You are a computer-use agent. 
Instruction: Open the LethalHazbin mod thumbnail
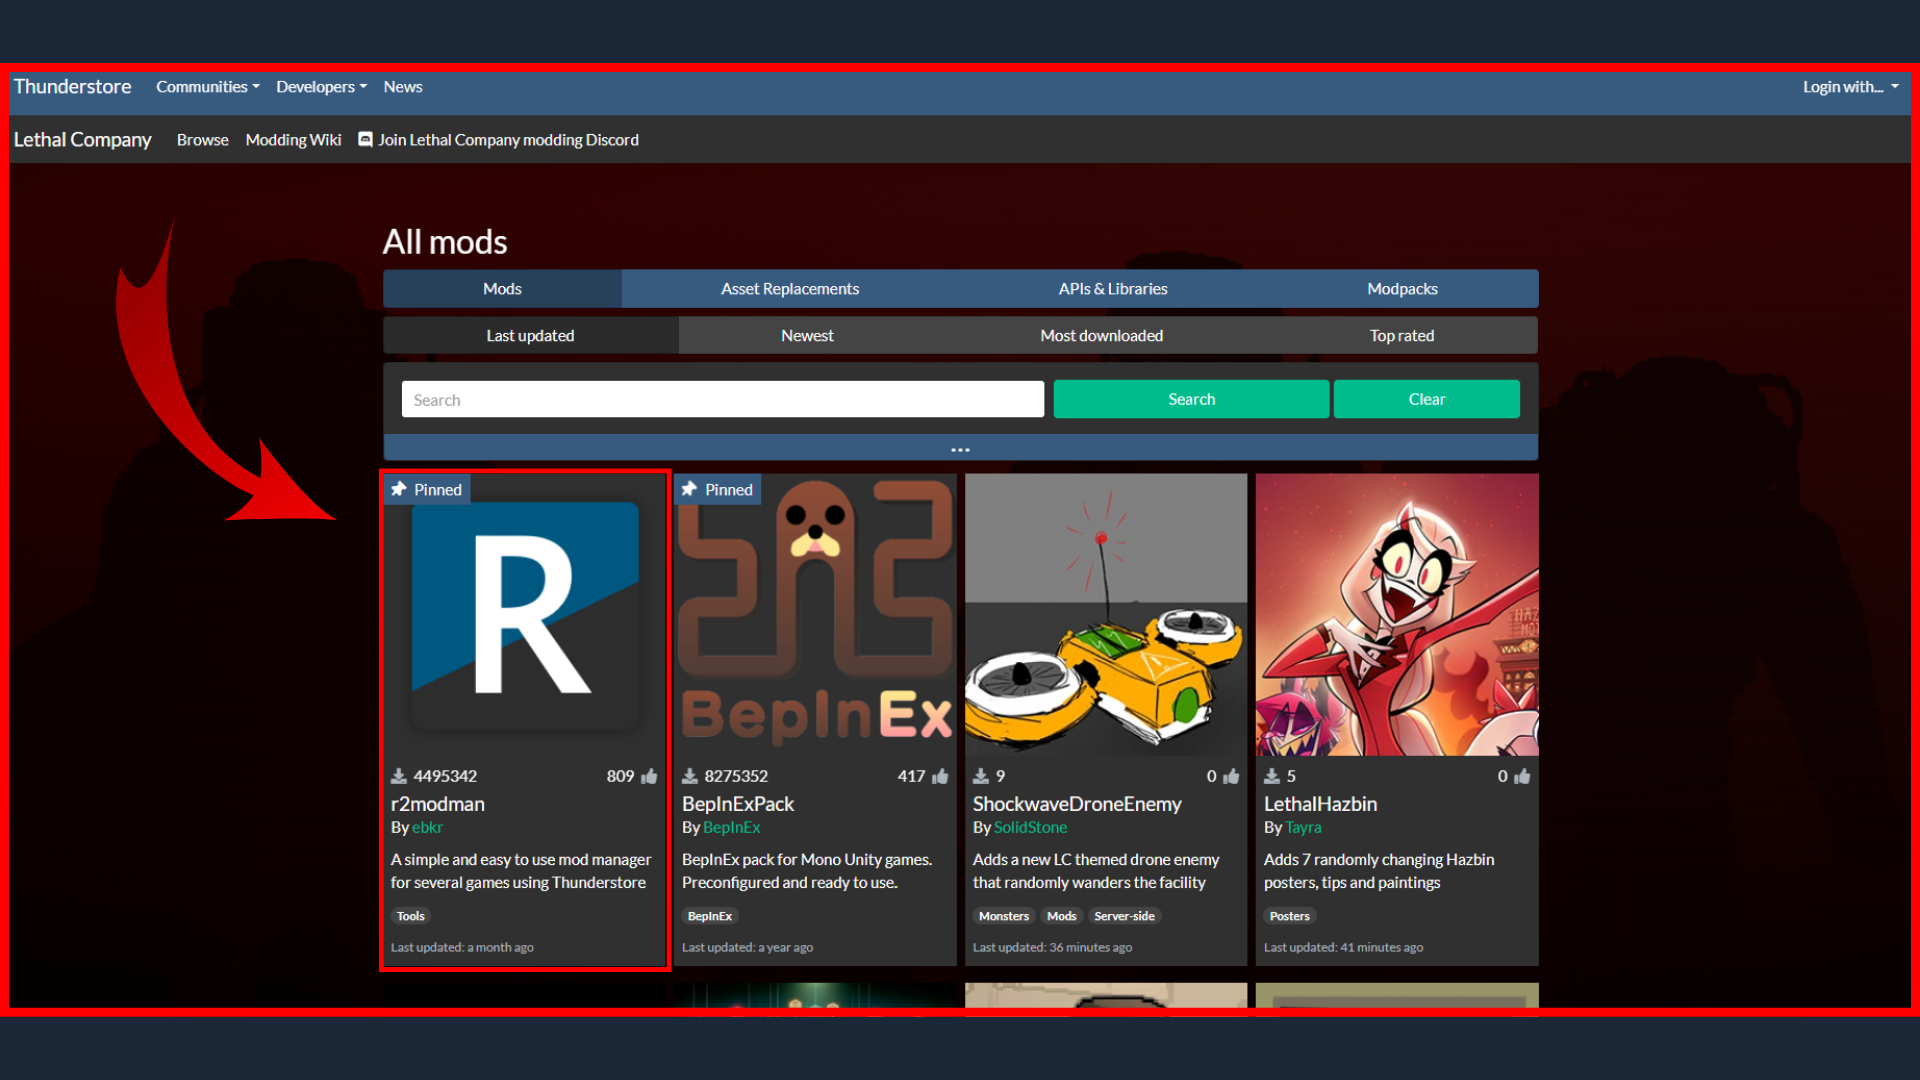point(1397,615)
